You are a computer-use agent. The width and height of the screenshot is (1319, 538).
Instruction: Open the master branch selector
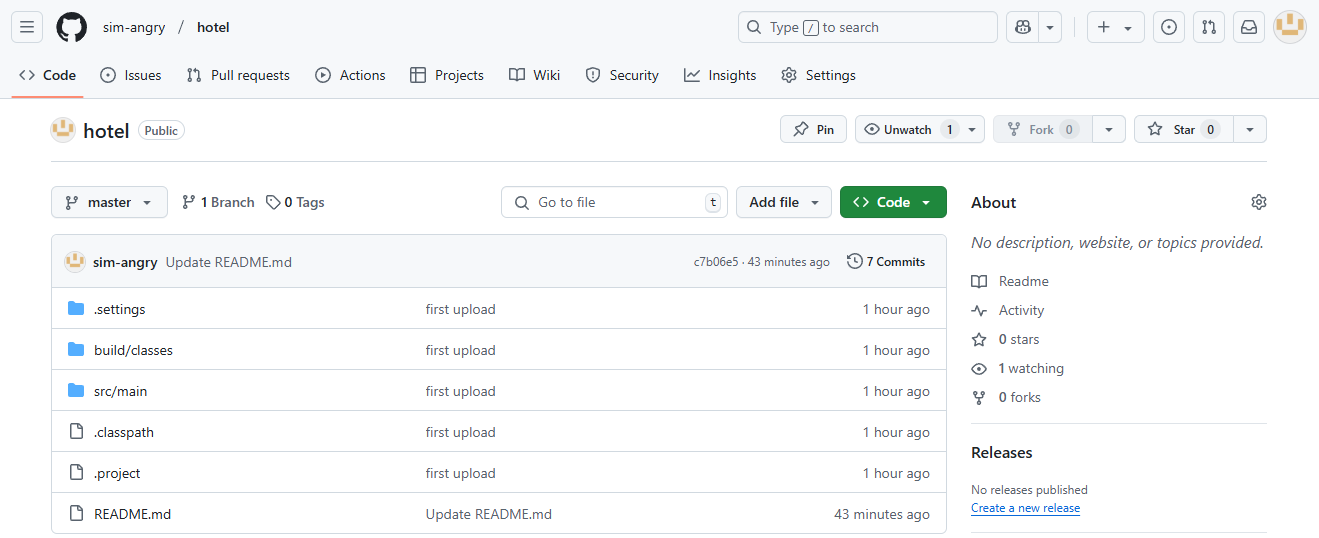pyautogui.click(x=109, y=202)
